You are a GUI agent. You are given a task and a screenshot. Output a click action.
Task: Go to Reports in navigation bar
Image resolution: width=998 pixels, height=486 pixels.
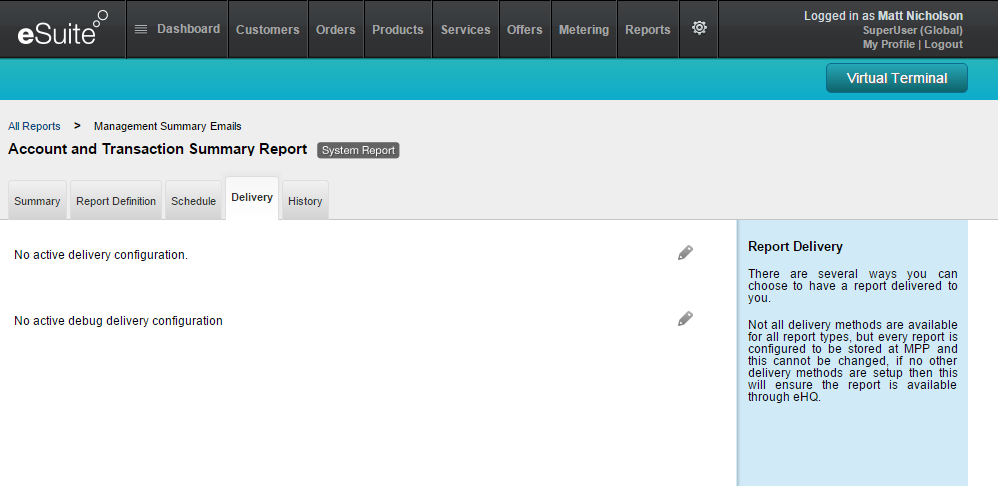coord(647,30)
